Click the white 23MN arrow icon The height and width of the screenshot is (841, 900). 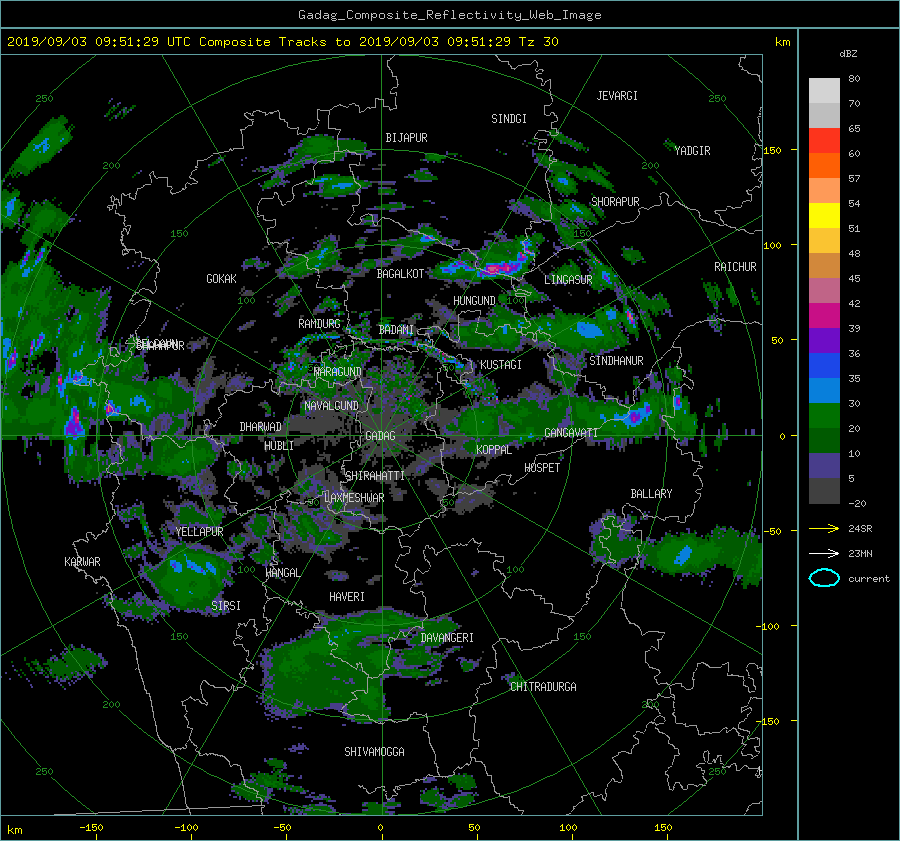pos(824,553)
